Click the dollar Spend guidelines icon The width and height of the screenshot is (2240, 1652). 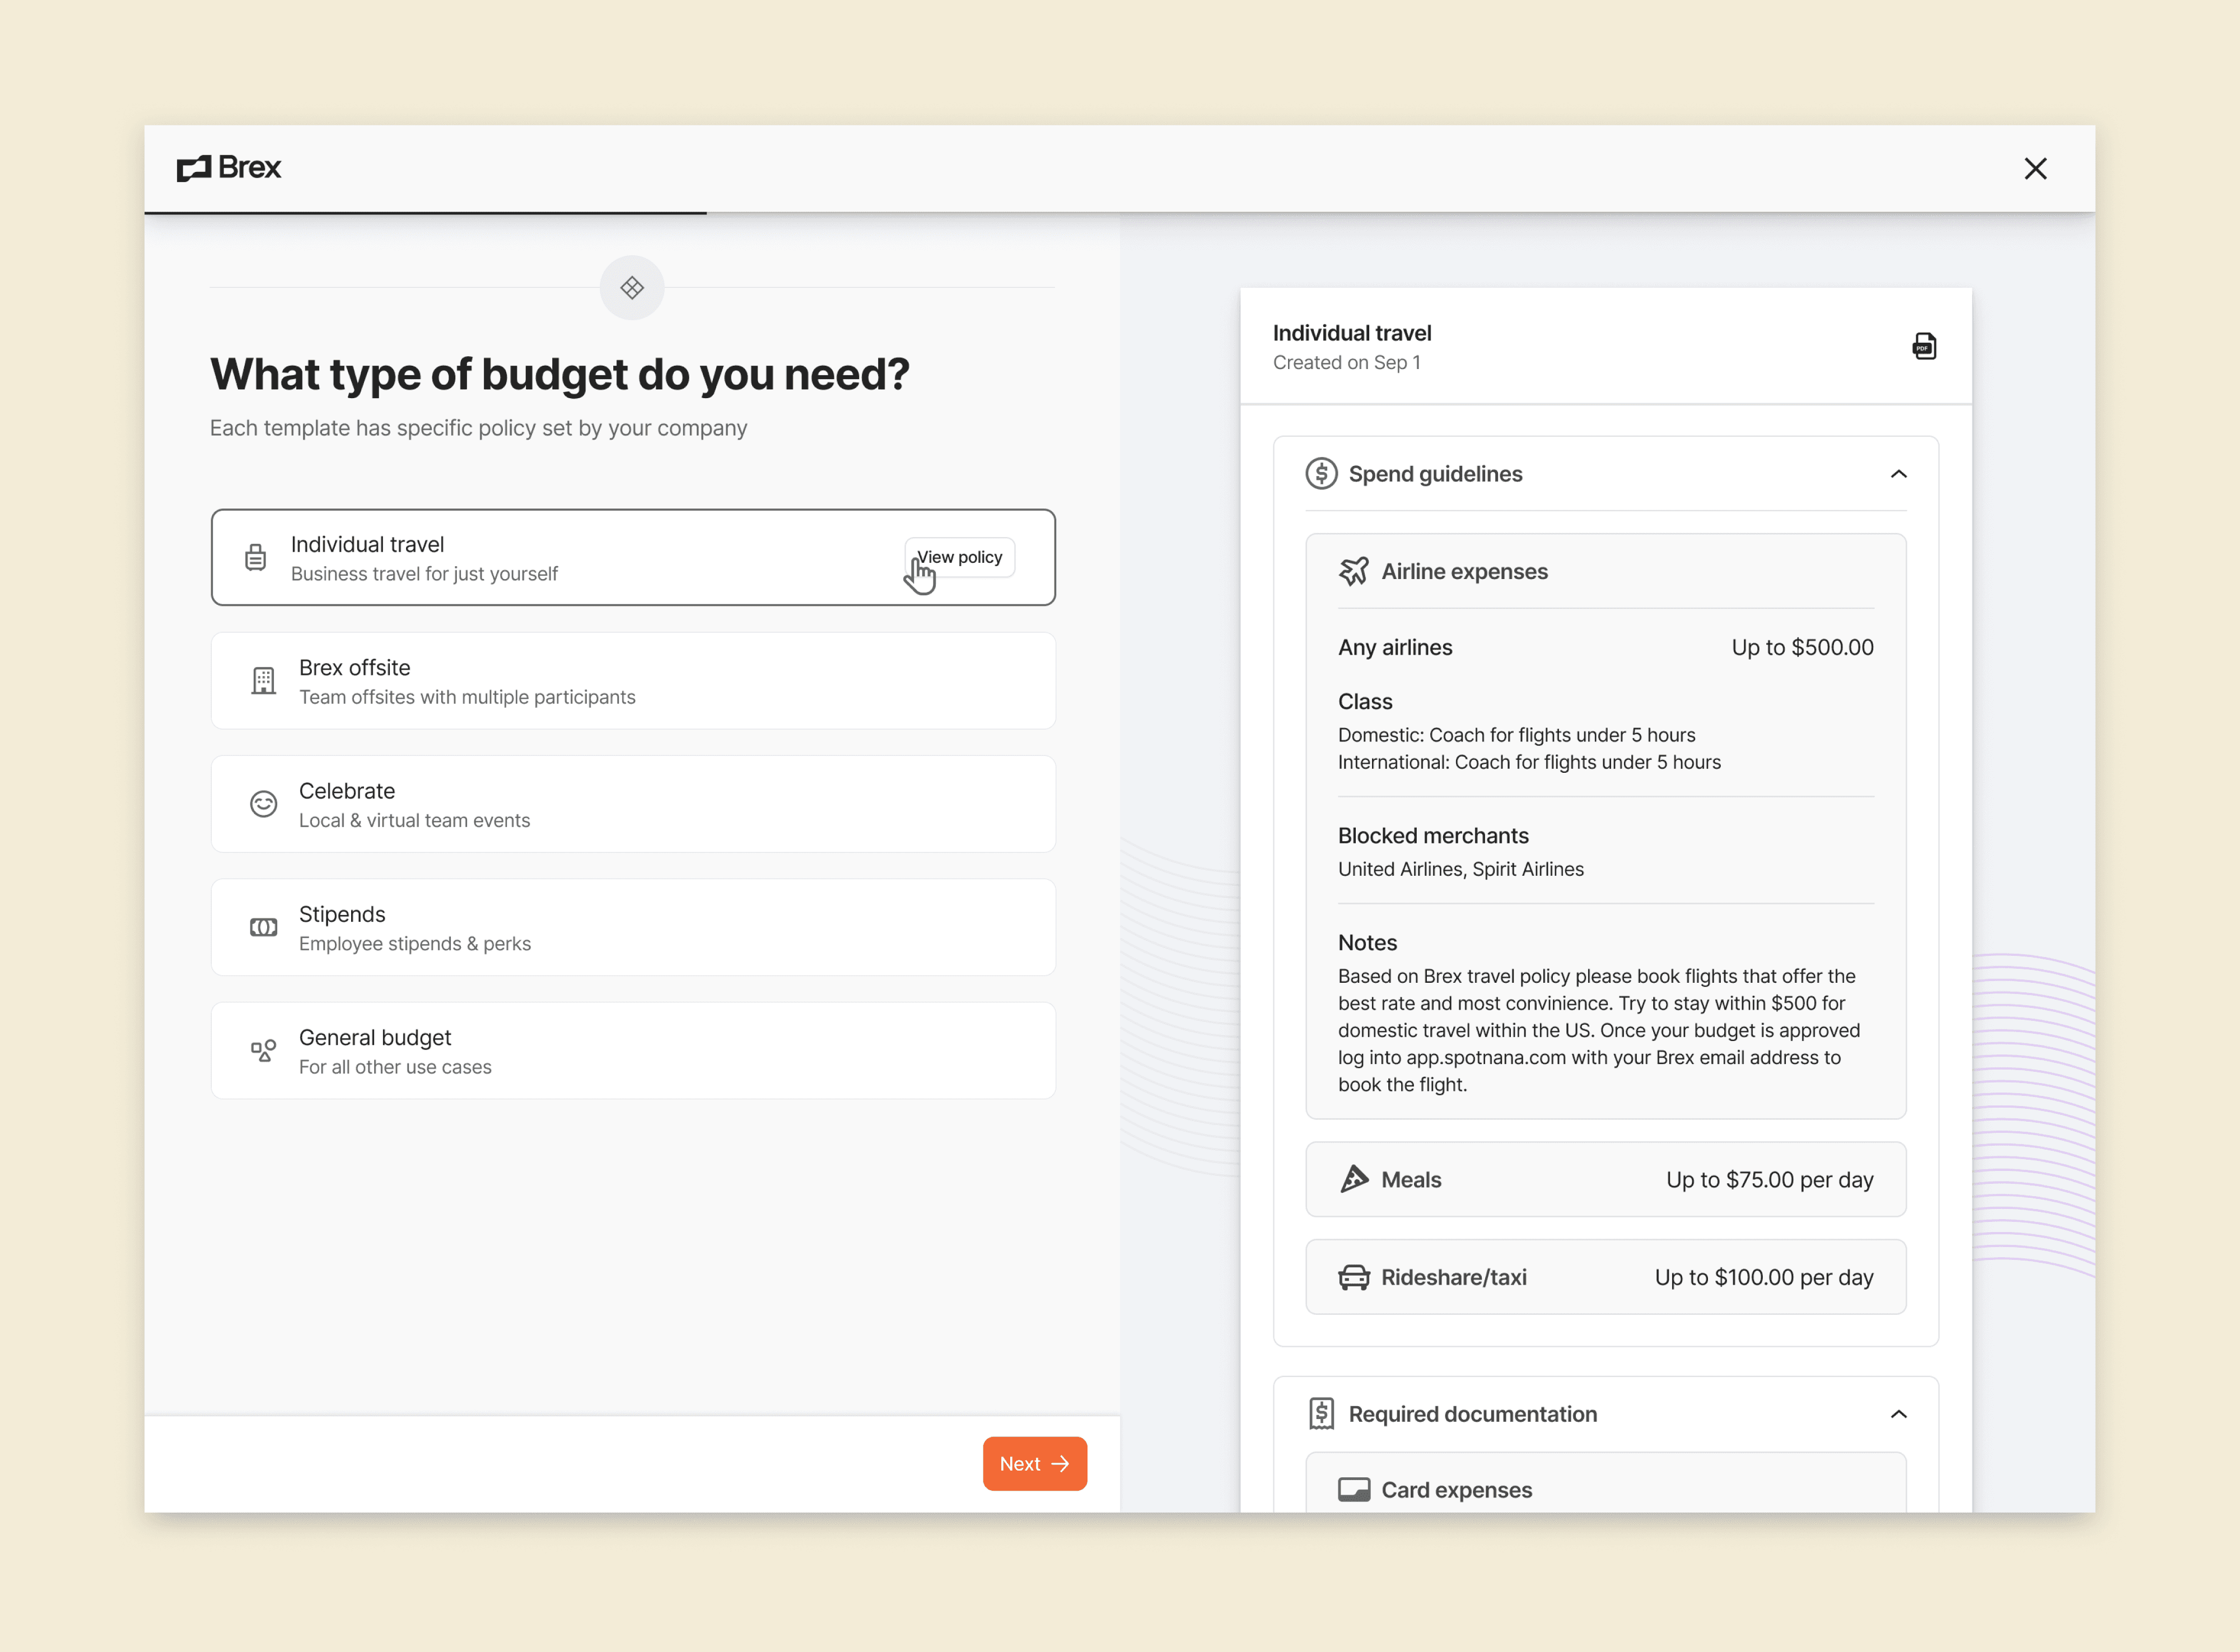coord(1321,473)
